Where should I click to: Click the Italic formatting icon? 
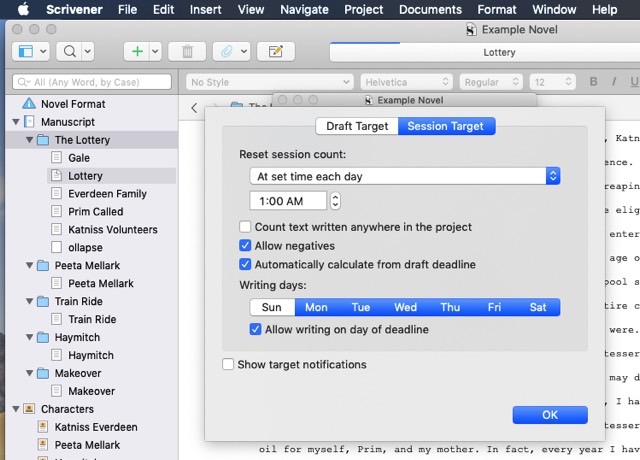pos(614,82)
